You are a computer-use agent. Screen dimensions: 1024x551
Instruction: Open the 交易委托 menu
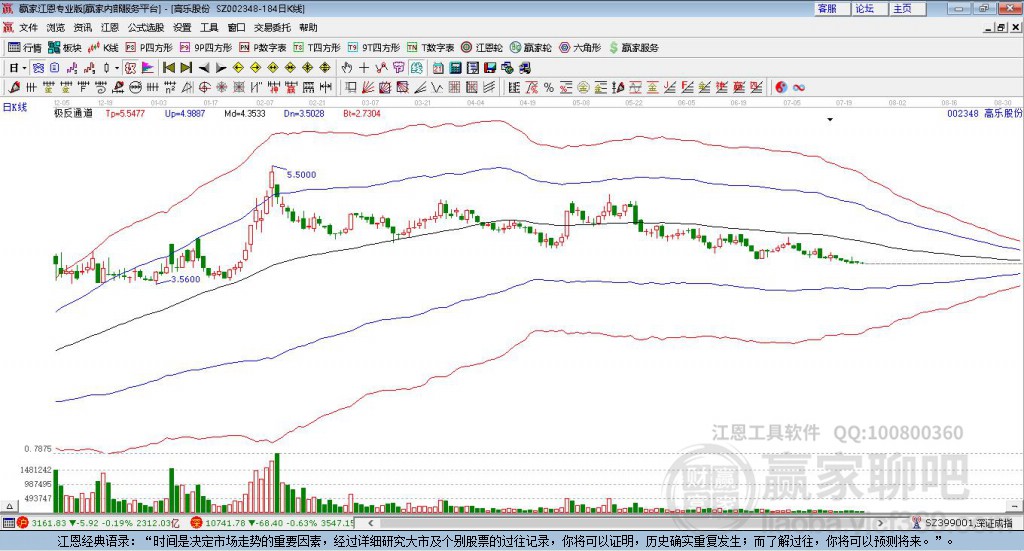tap(272, 27)
